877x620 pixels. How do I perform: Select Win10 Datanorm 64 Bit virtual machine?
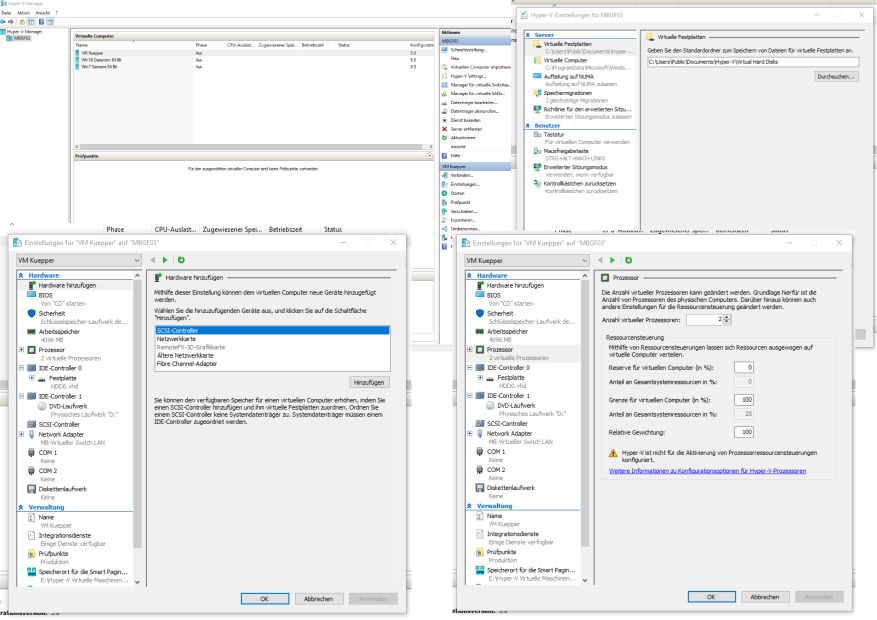(x=101, y=60)
